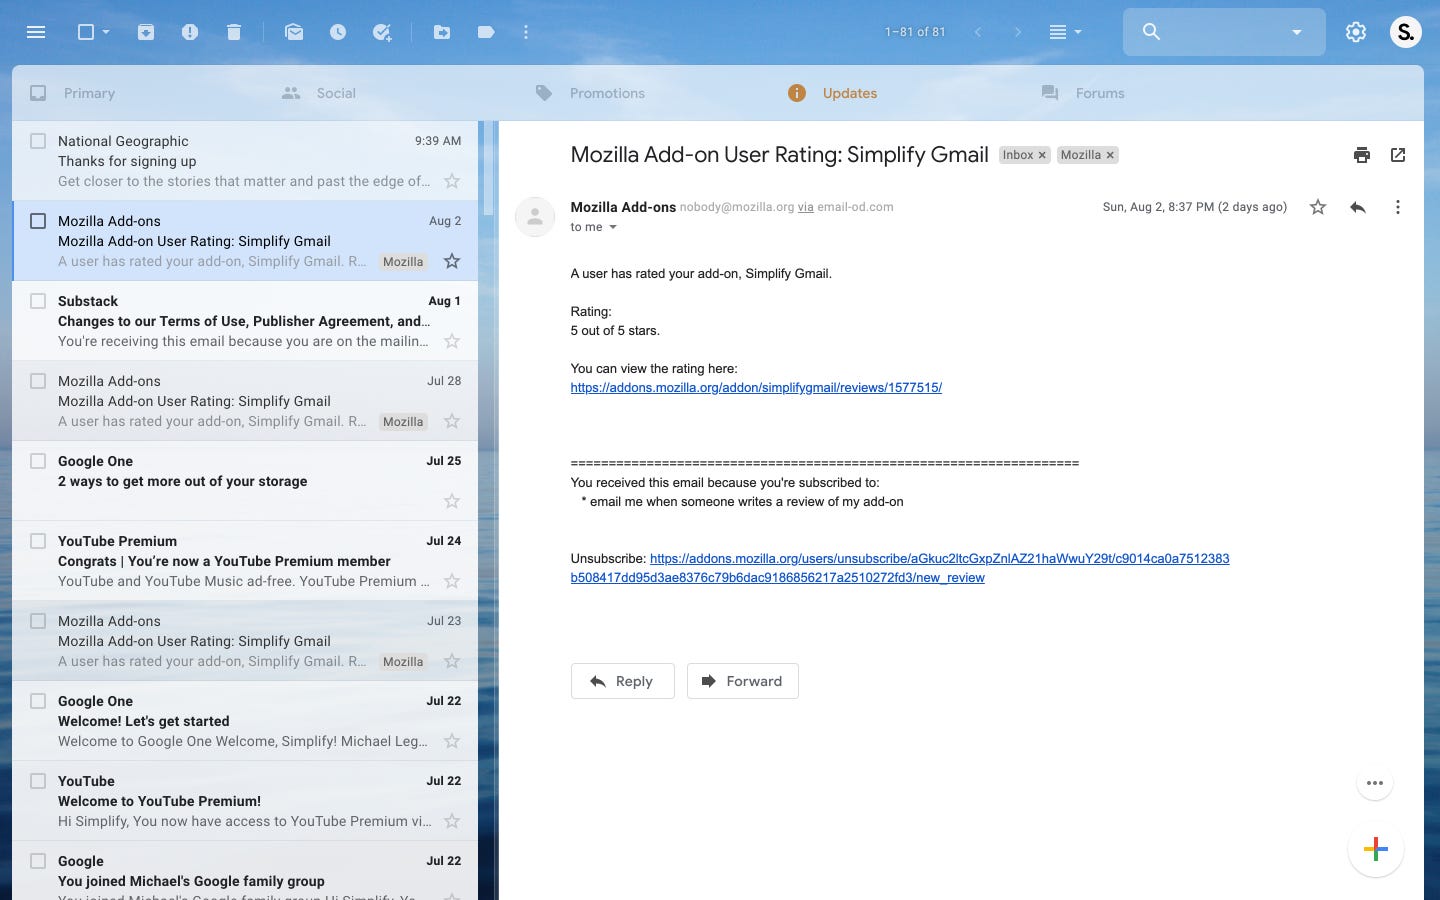
Task: Click the Reply button on the email
Action: [x=622, y=681]
